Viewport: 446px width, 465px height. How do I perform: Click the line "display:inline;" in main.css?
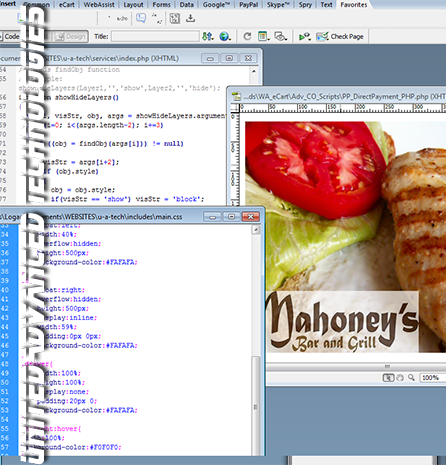coord(67,318)
